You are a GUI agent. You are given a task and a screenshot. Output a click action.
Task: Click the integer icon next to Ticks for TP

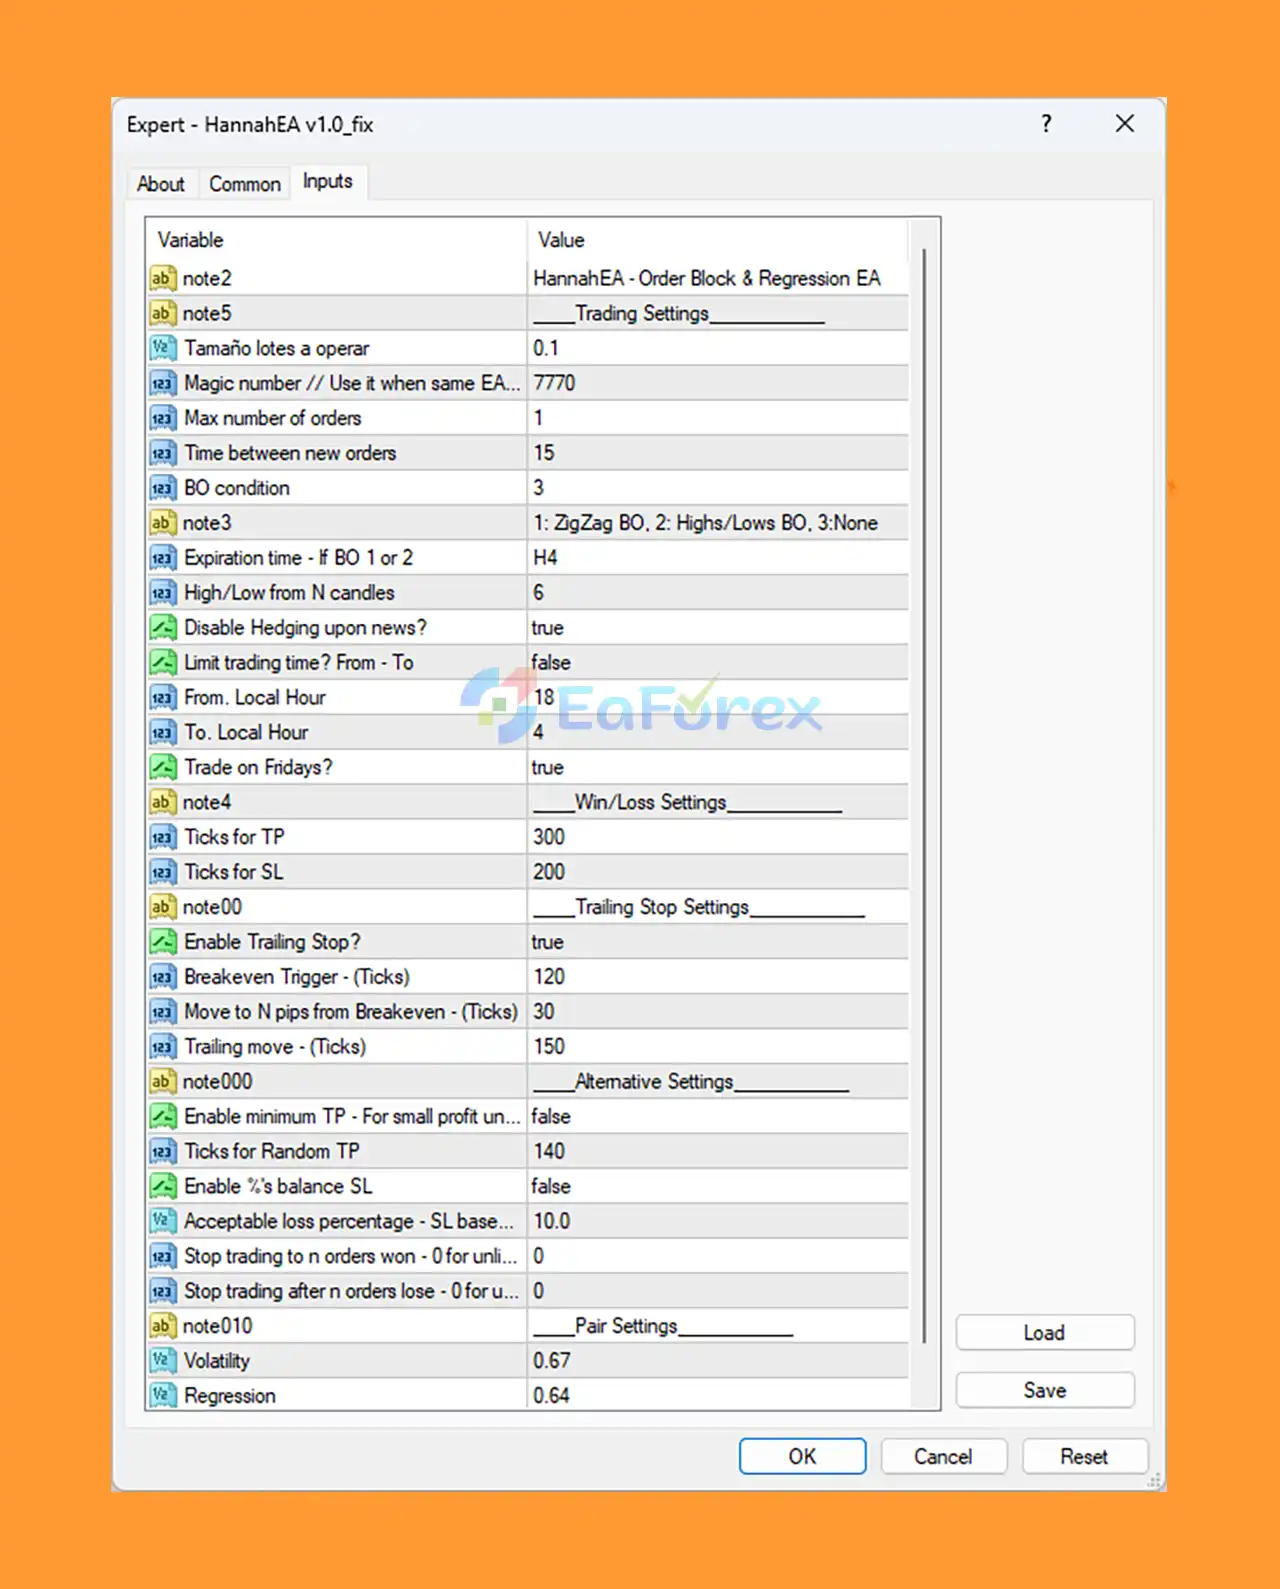[162, 837]
